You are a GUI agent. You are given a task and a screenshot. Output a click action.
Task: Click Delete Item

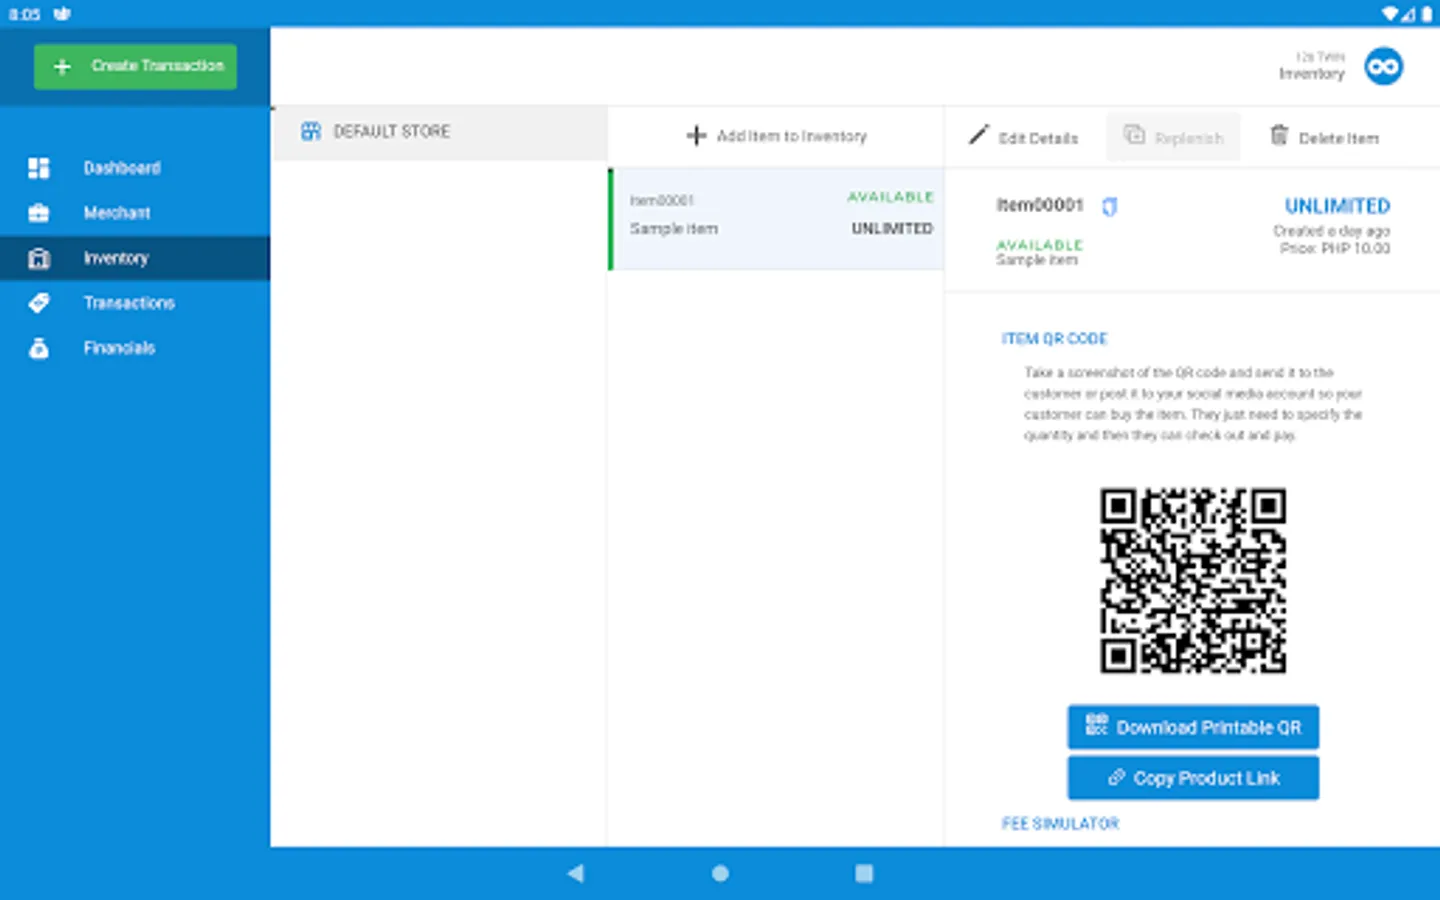tap(1324, 137)
